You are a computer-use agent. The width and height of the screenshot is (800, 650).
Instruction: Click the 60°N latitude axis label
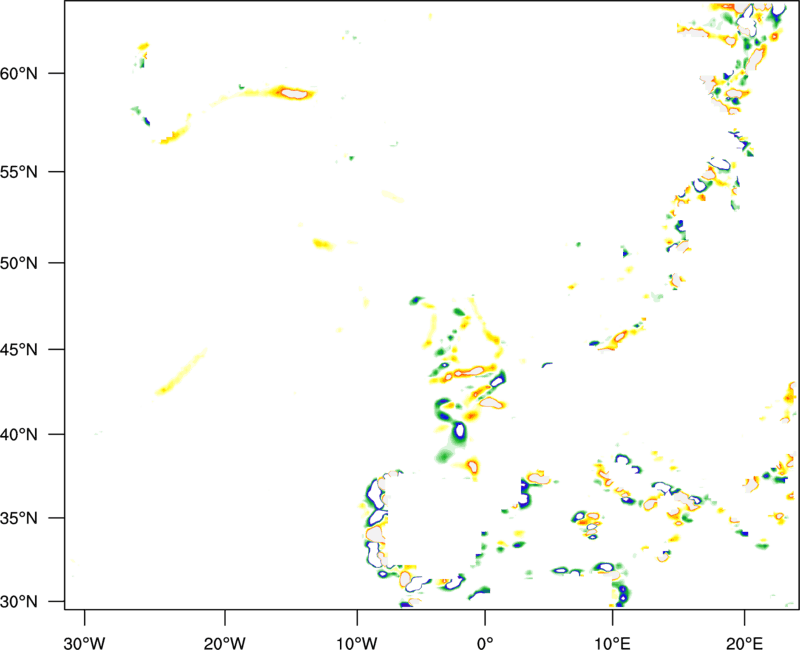(19, 73)
